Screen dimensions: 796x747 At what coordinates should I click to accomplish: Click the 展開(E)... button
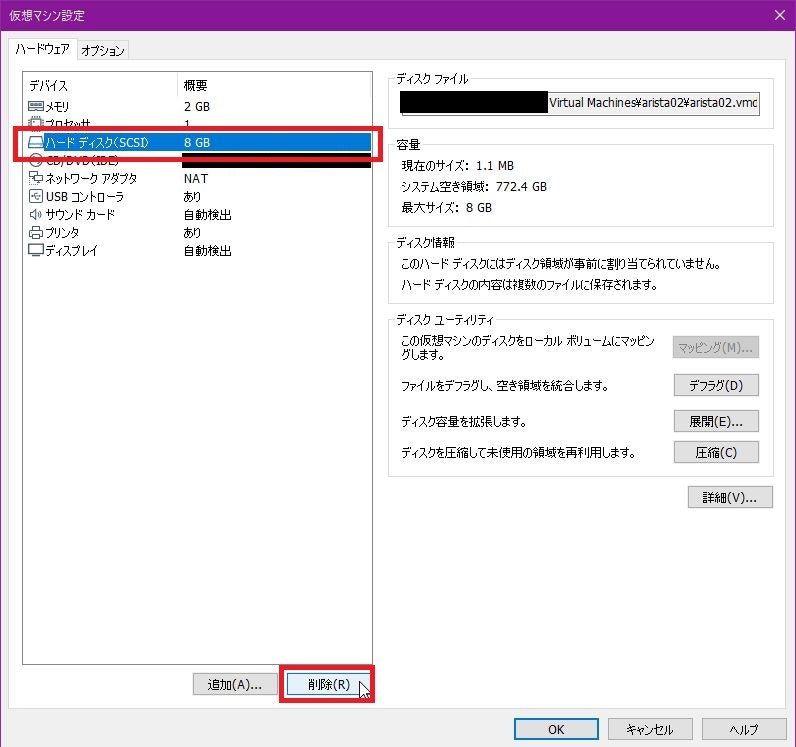click(716, 421)
